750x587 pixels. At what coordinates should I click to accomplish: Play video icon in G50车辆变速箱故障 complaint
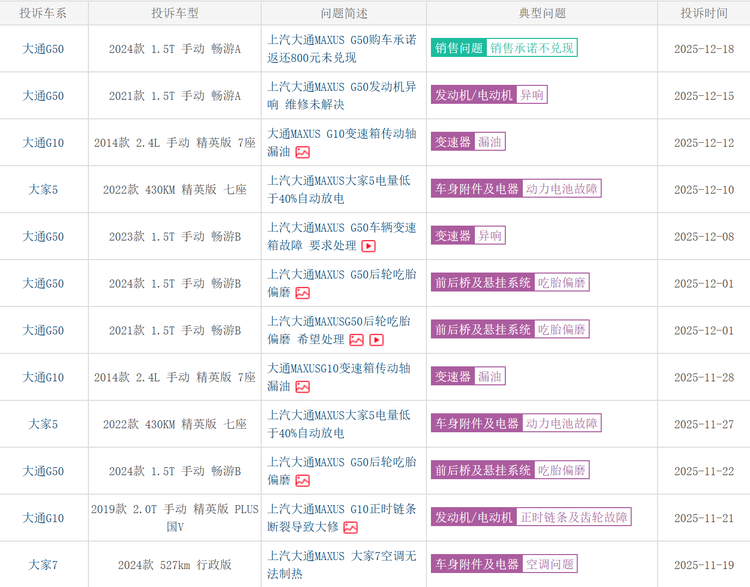coord(368,246)
